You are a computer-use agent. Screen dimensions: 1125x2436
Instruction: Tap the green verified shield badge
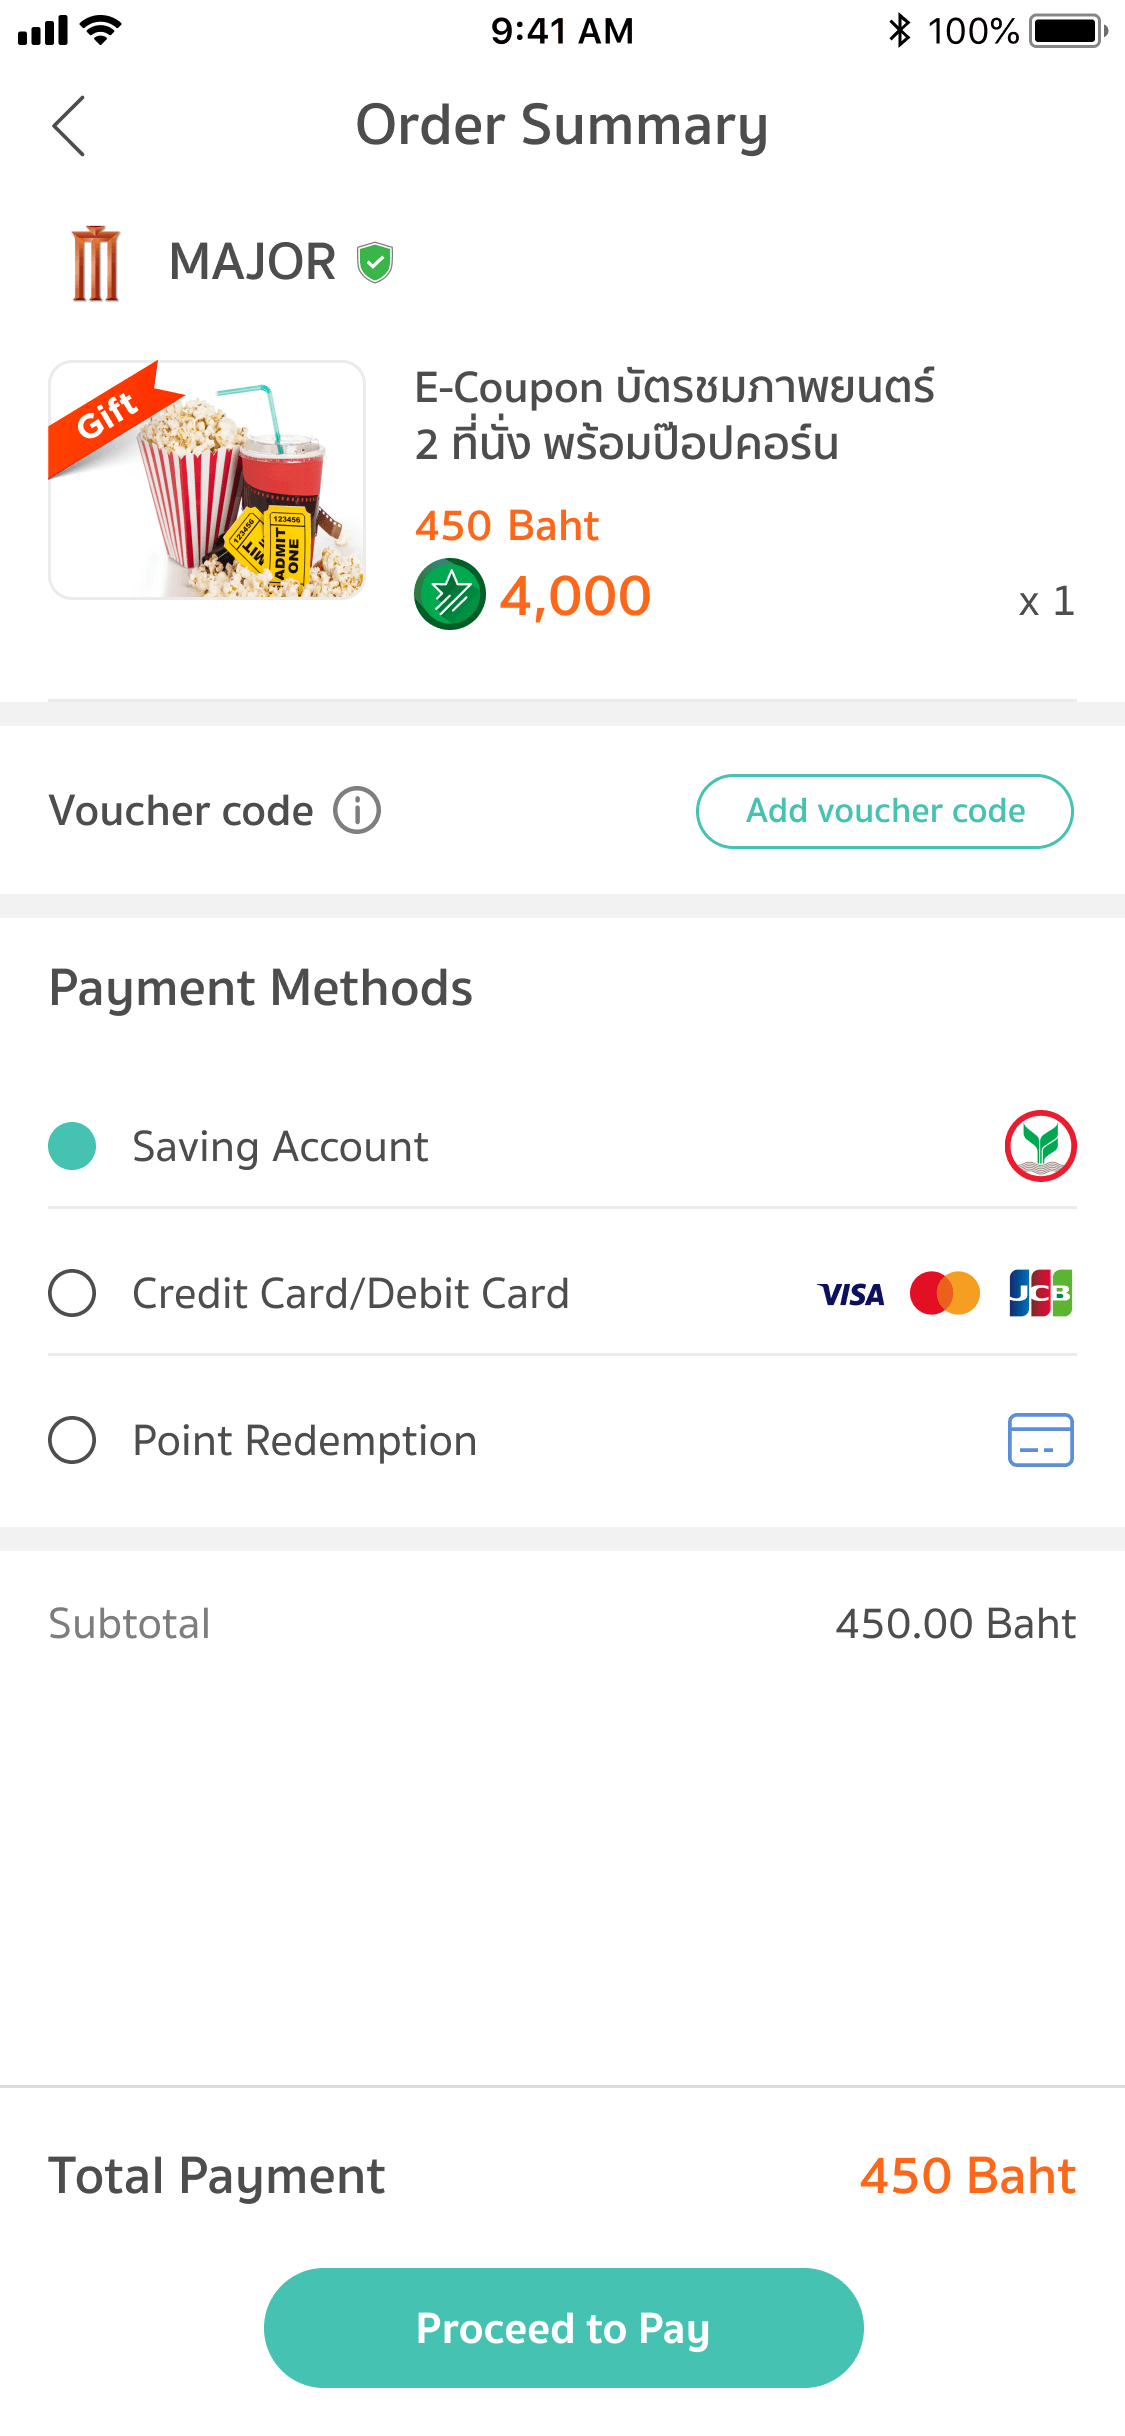click(x=375, y=263)
